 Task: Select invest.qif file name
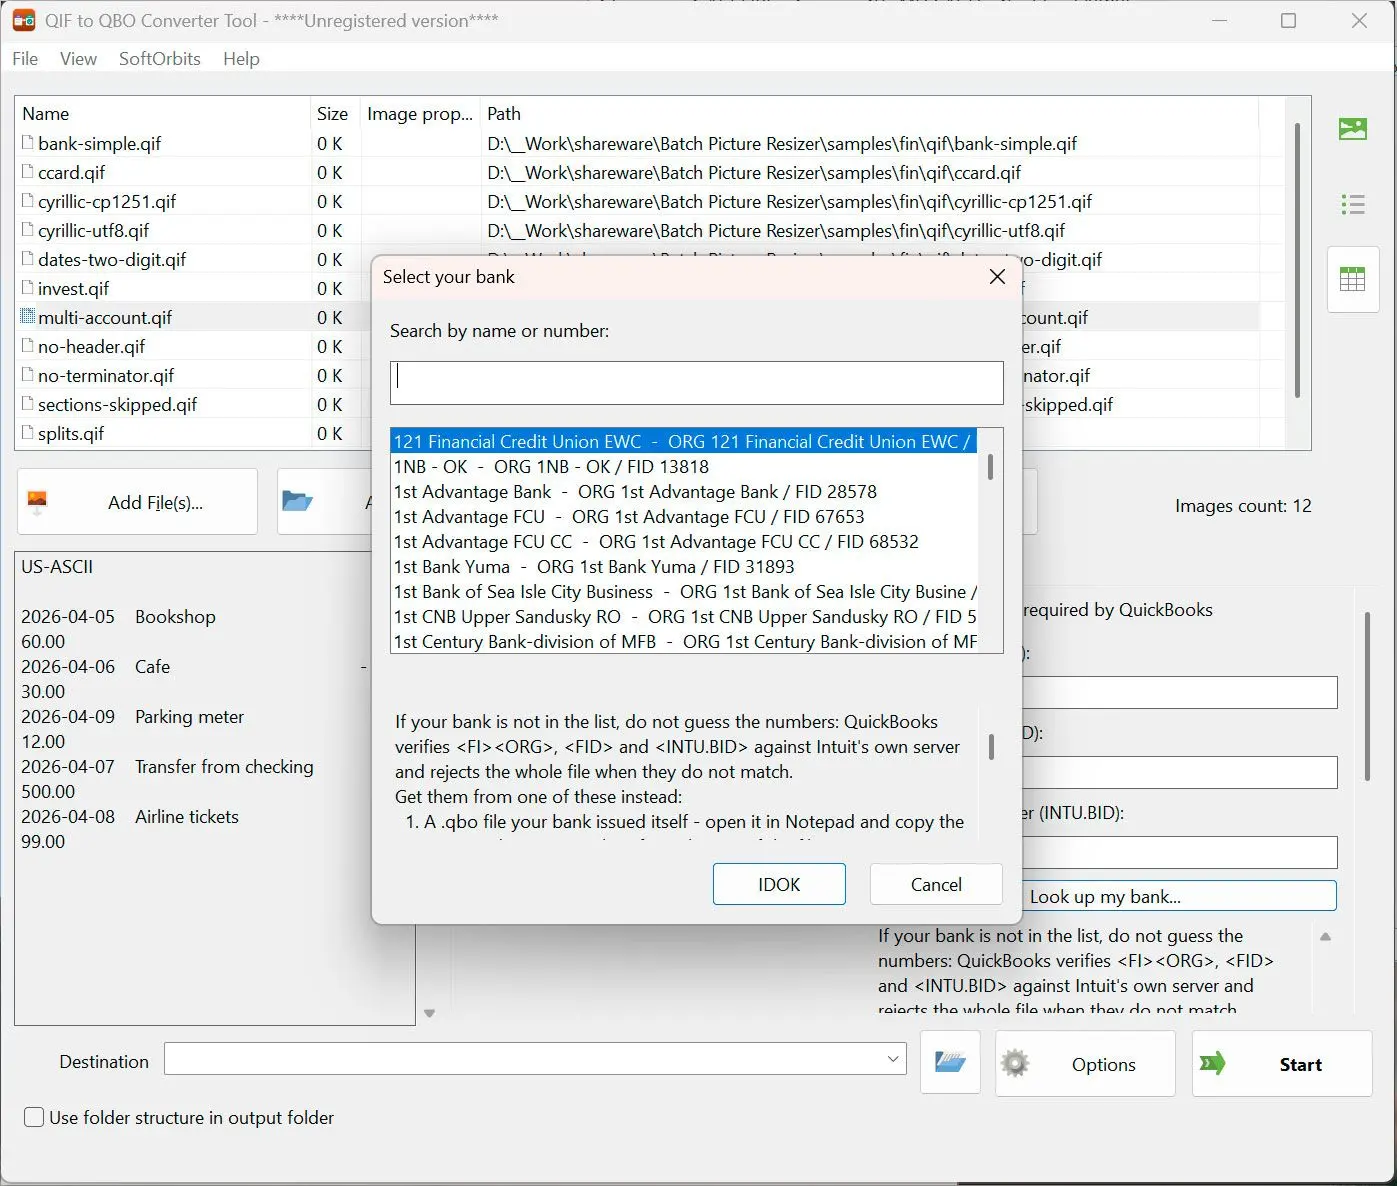click(x=74, y=288)
